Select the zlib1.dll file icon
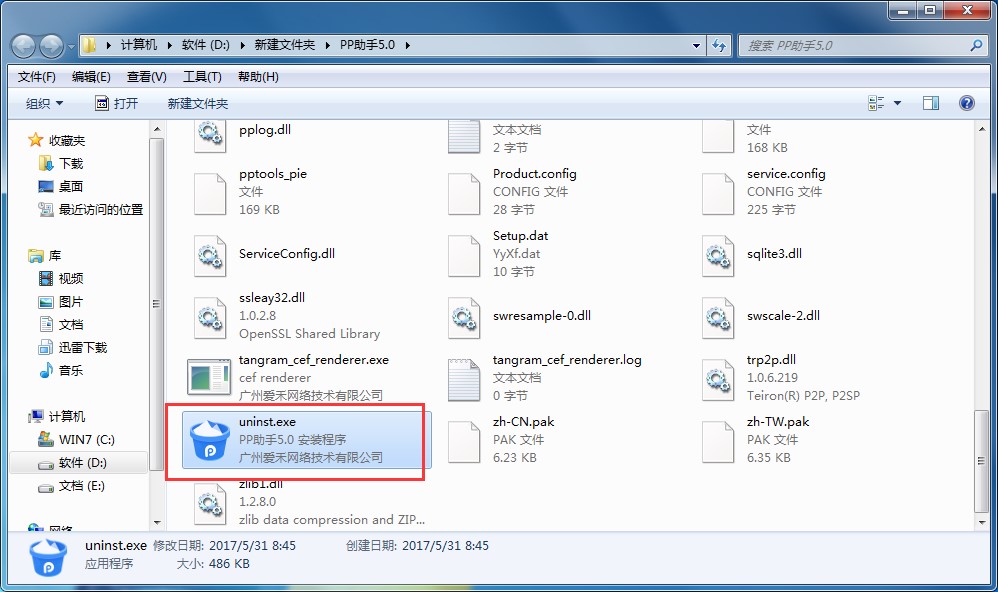 click(x=209, y=503)
